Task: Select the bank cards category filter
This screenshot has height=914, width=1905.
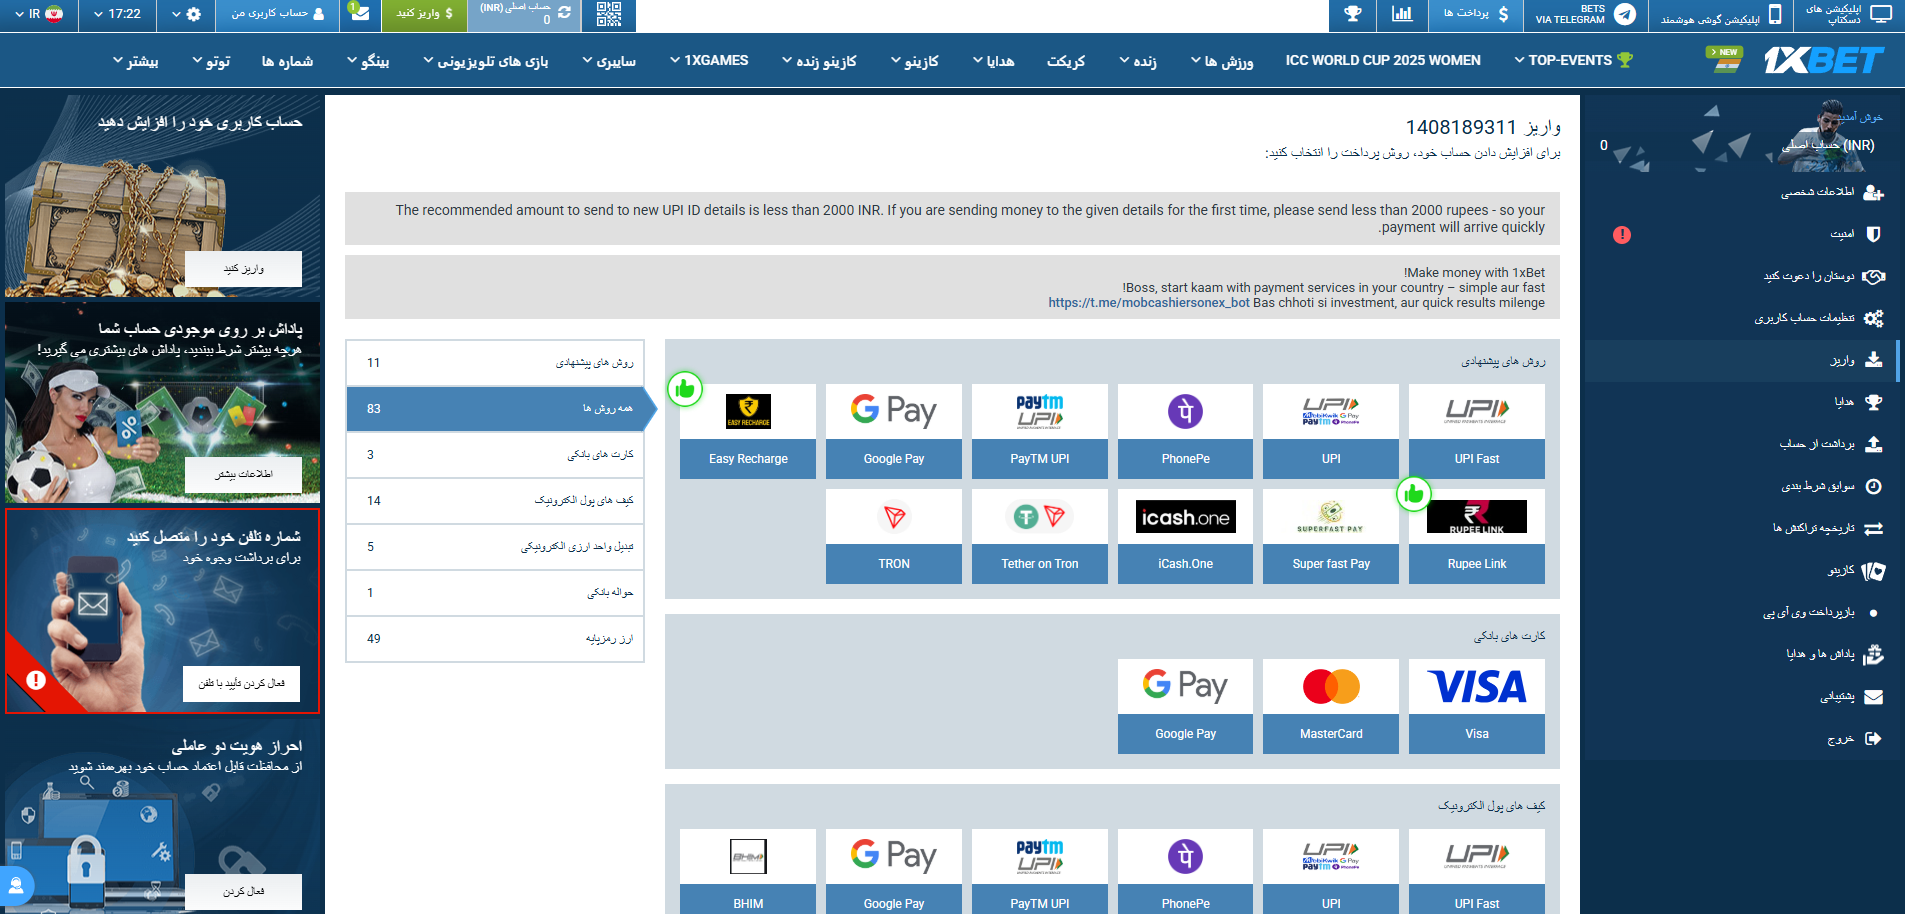Action: pyautogui.click(x=495, y=455)
